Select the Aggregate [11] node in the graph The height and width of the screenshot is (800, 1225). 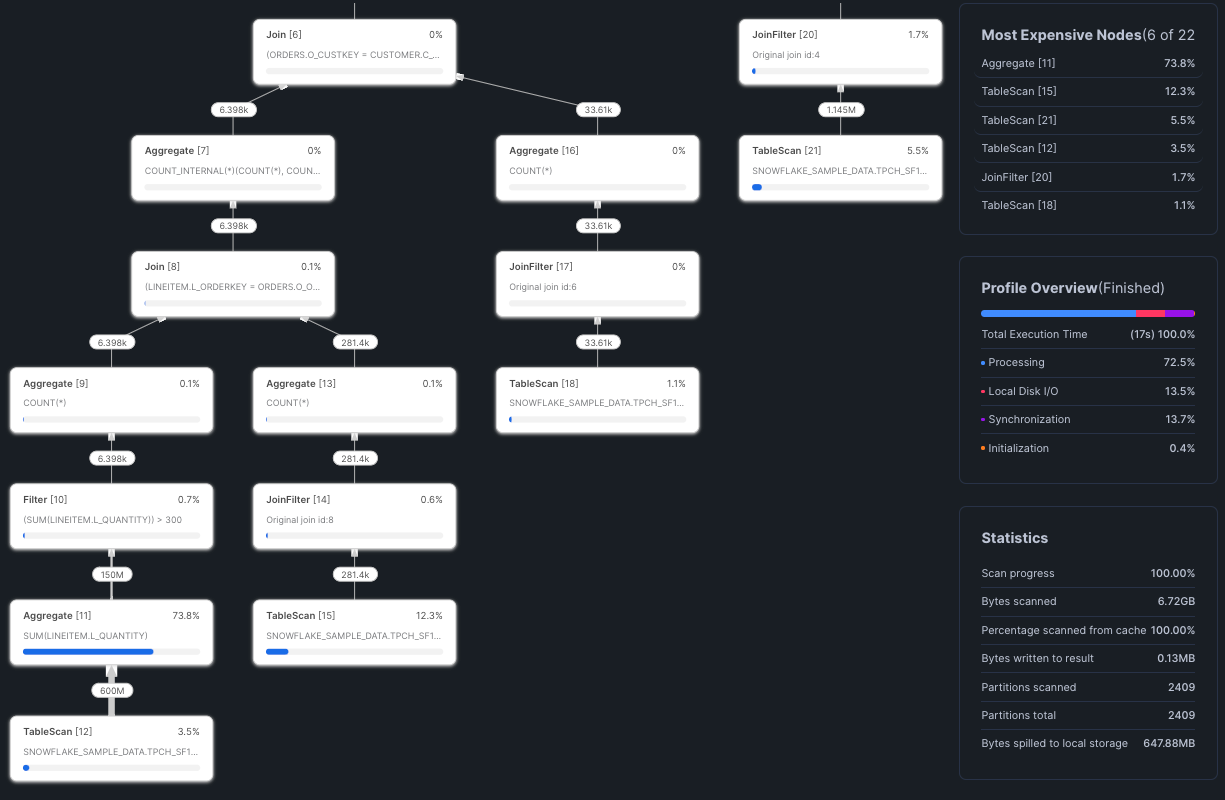point(110,632)
